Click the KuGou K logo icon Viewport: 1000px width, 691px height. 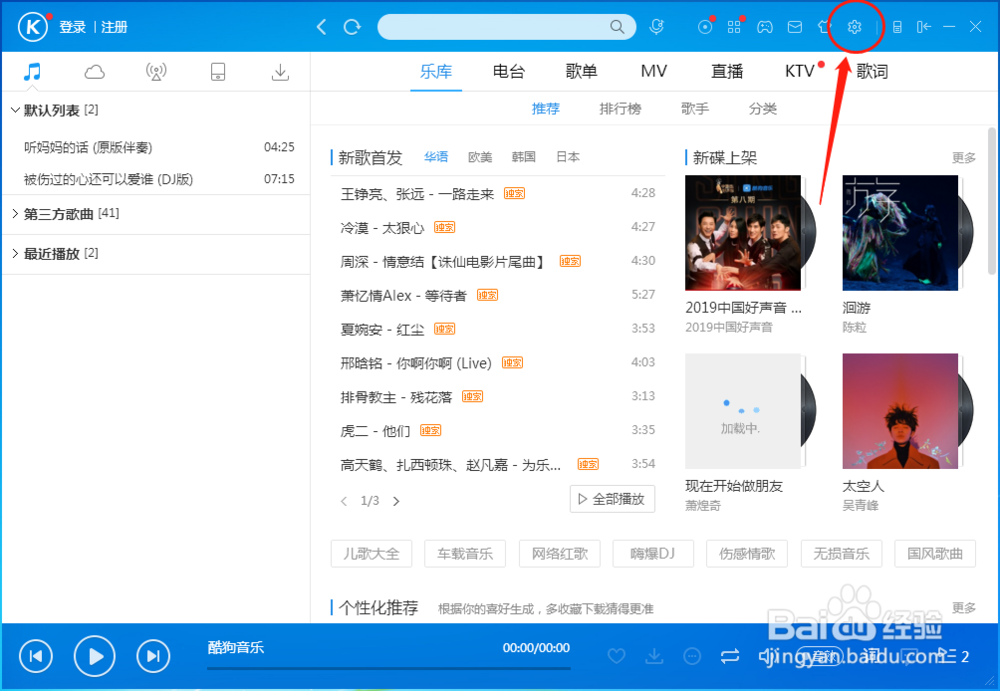pos(32,27)
